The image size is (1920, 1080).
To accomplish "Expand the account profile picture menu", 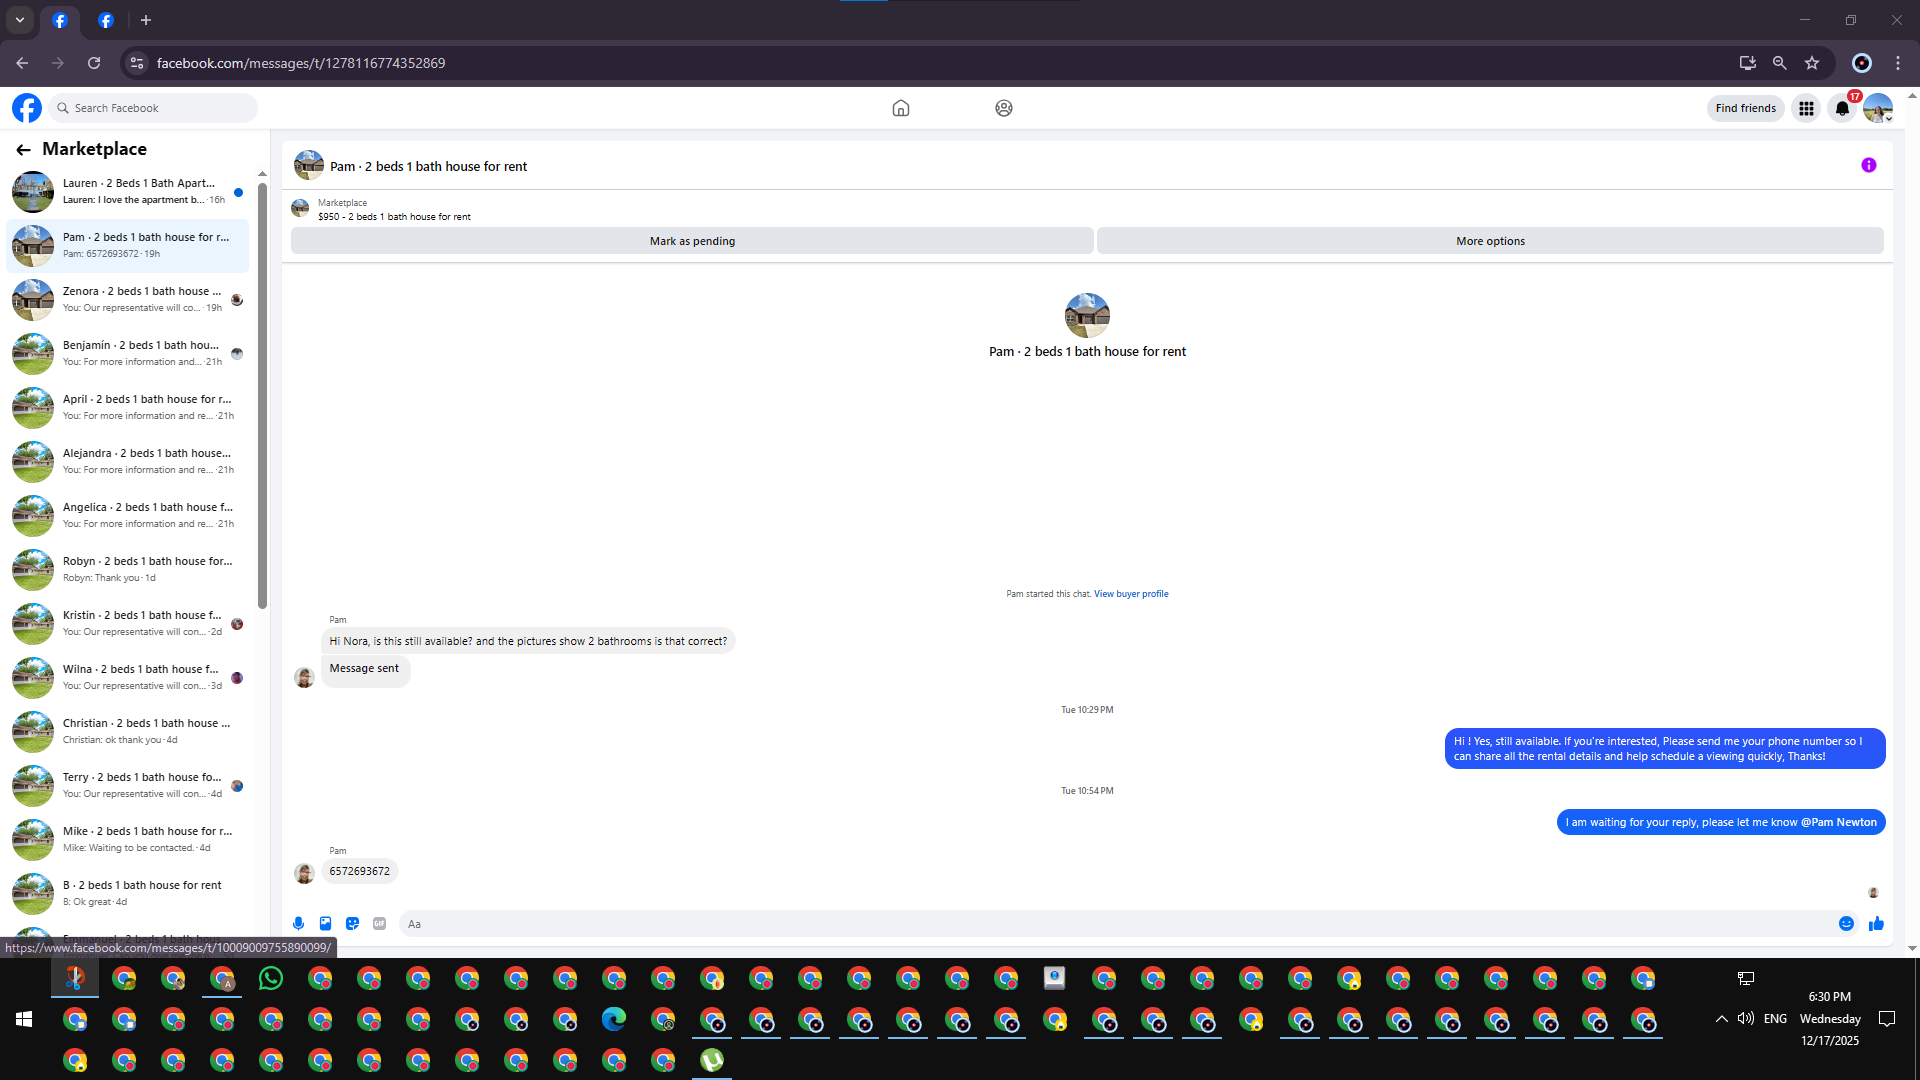I will point(1878,109).
